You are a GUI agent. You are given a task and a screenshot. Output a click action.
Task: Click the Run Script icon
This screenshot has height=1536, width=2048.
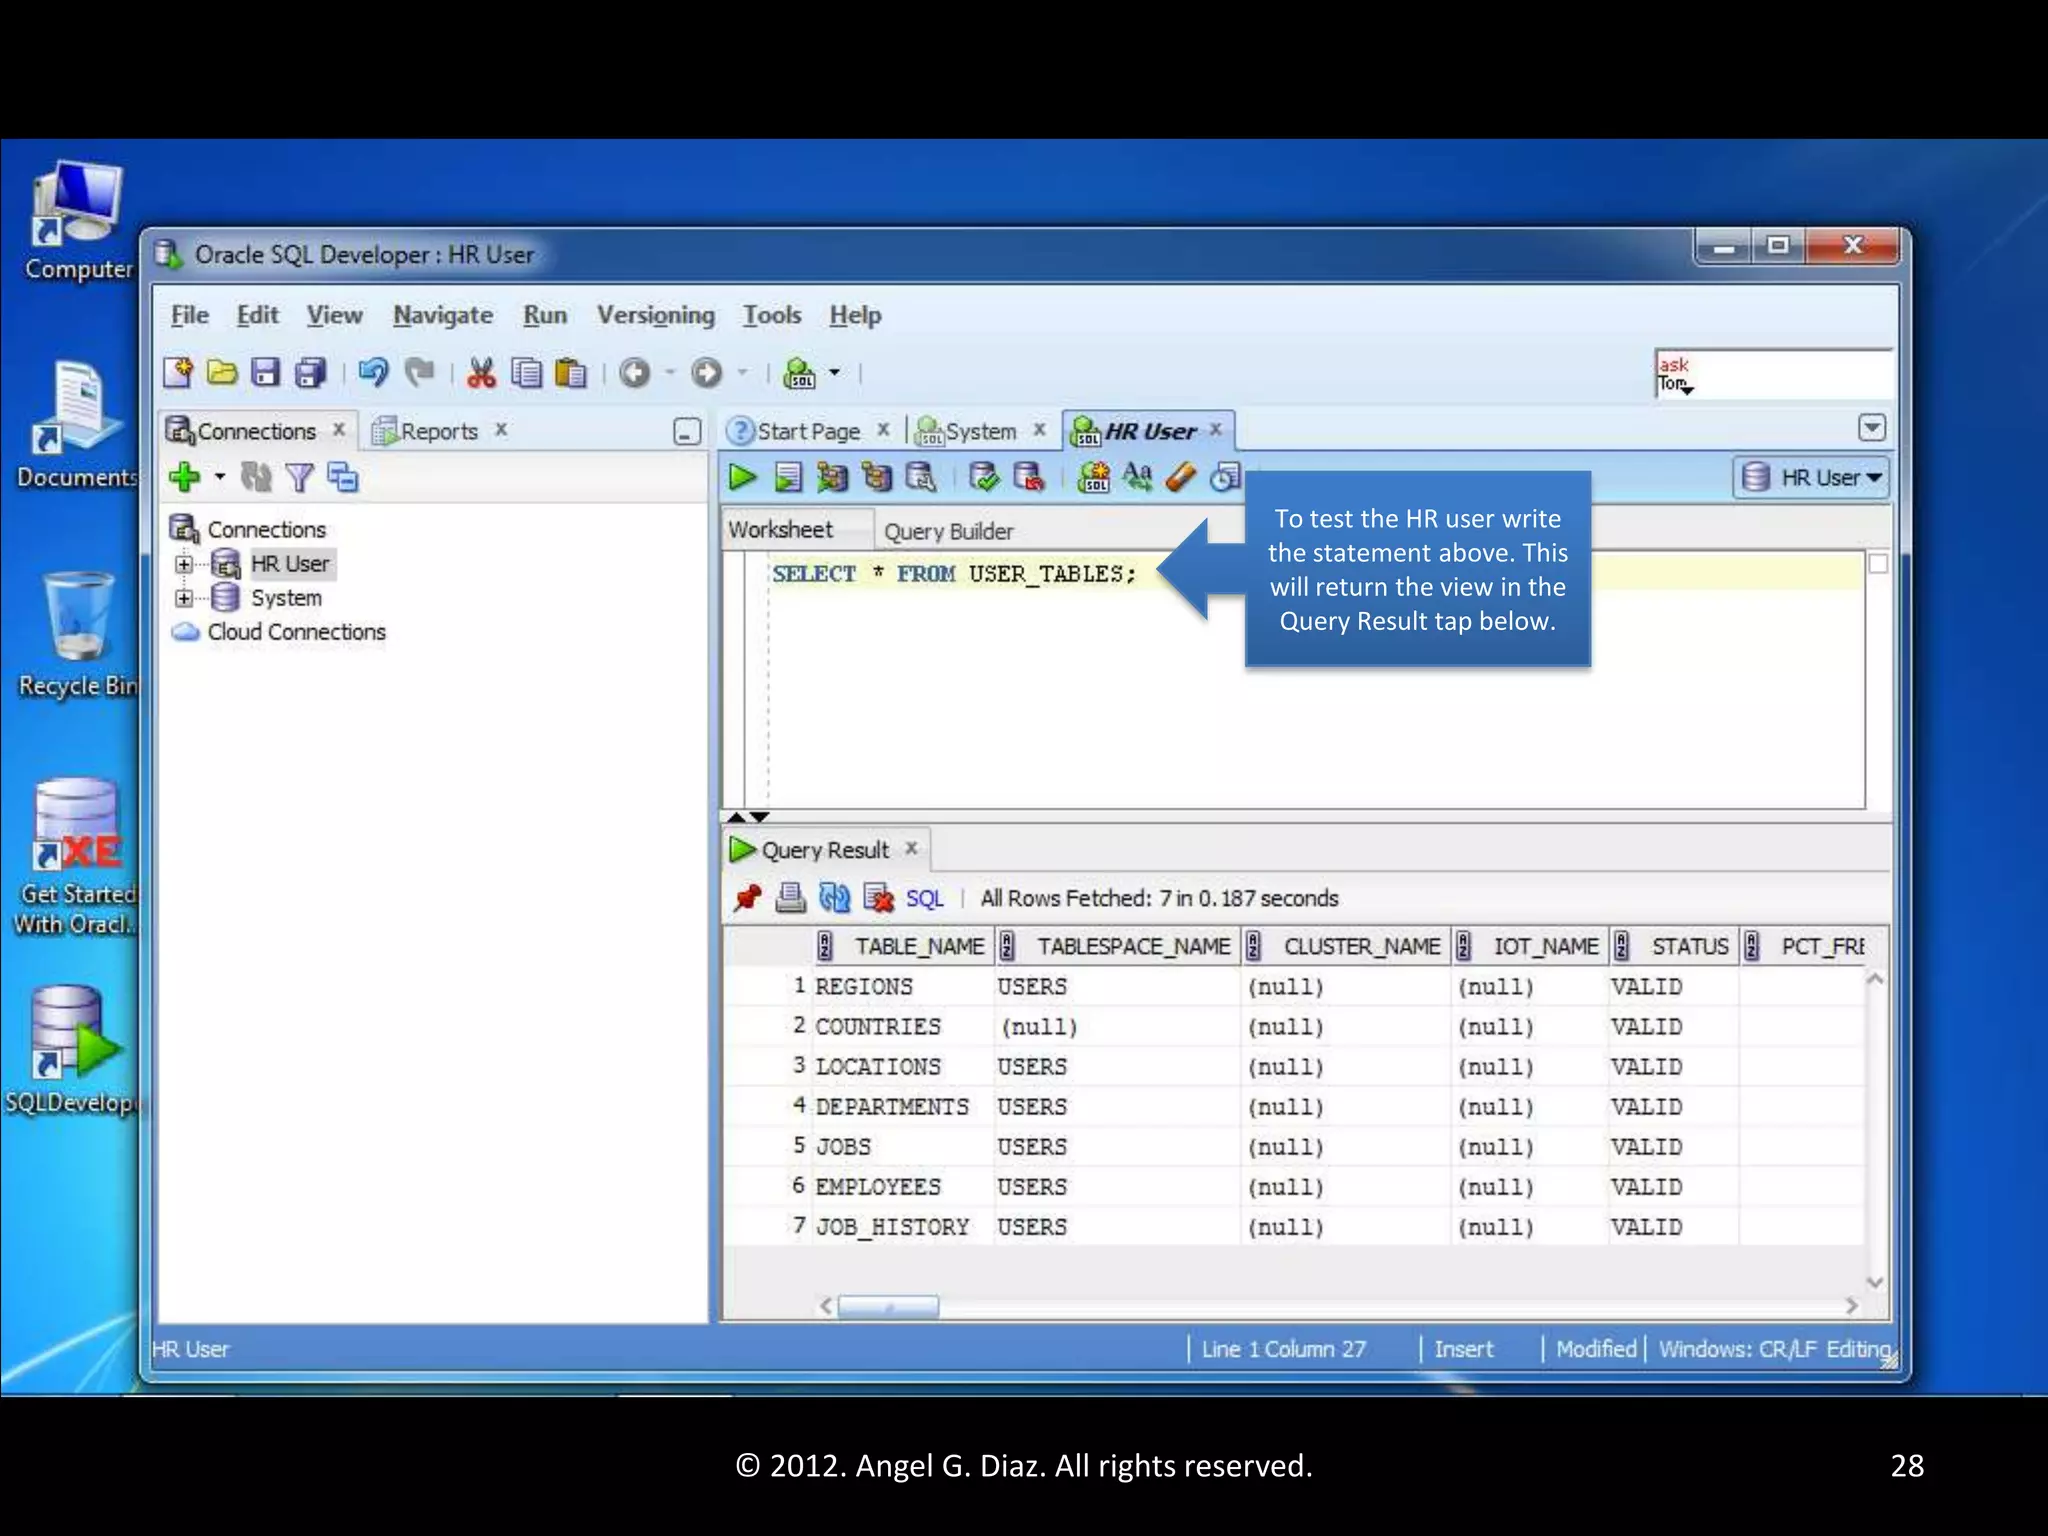tap(788, 478)
